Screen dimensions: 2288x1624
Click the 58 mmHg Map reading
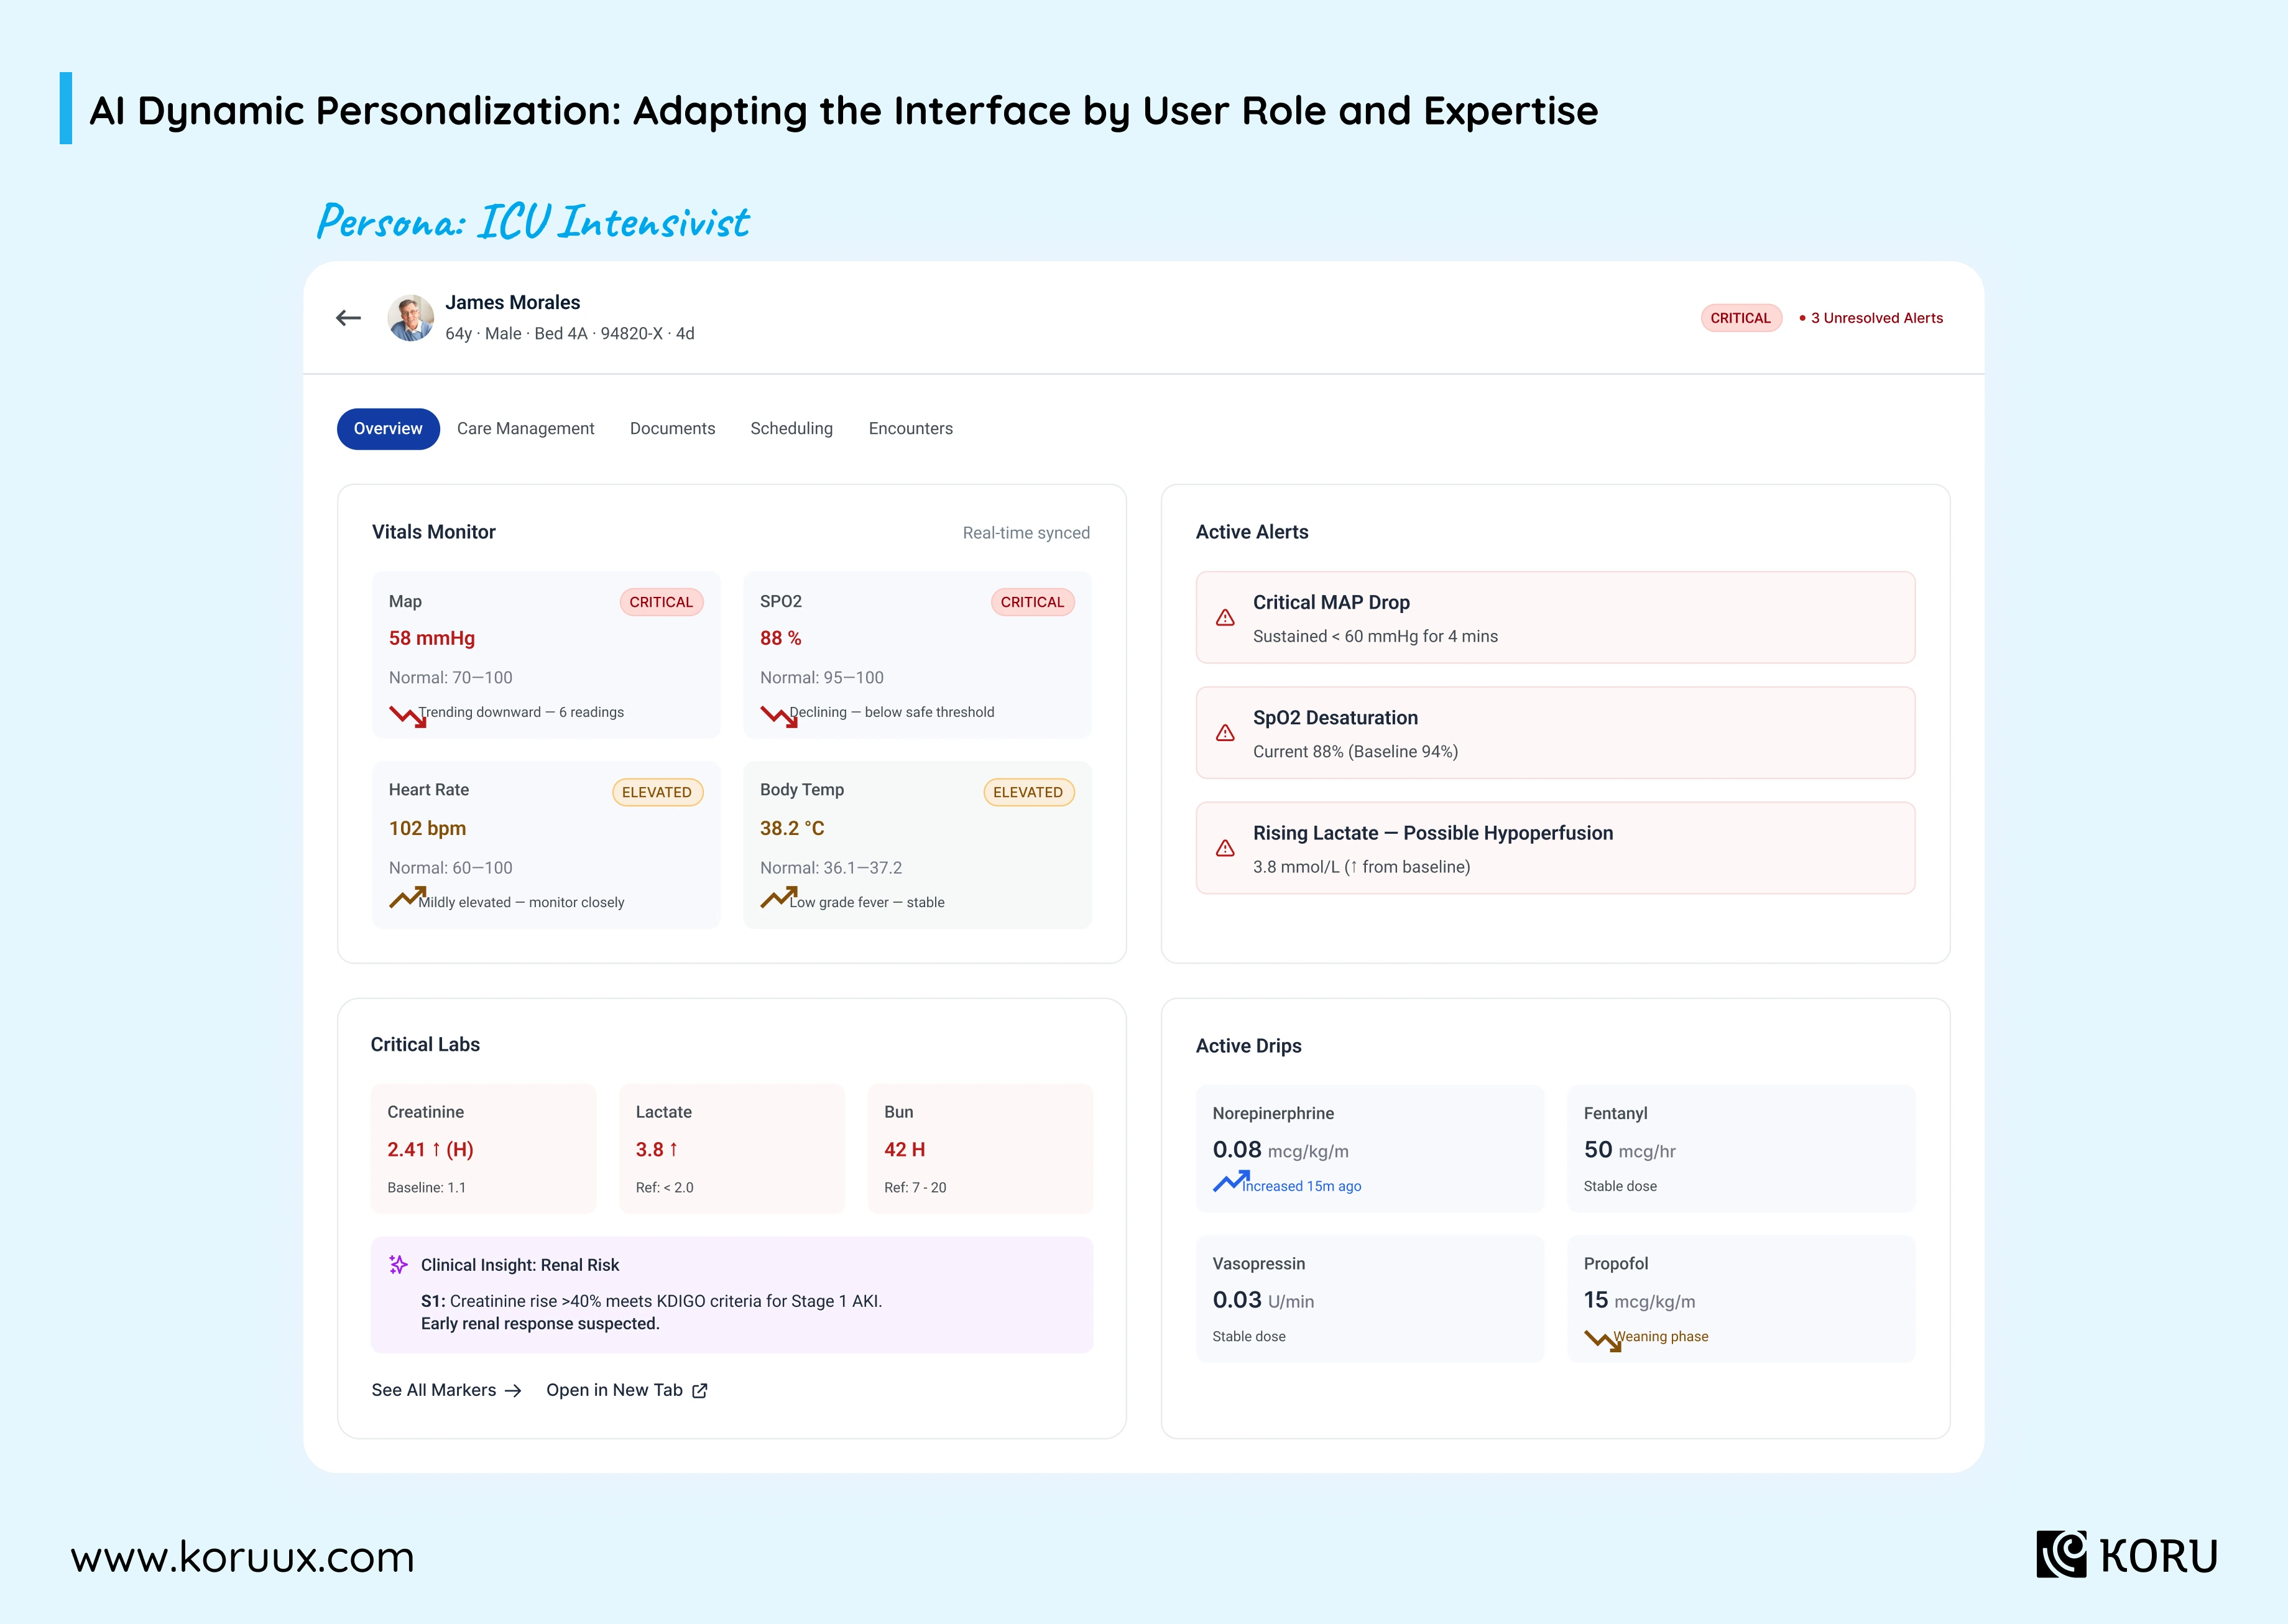(x=432, y=638)
